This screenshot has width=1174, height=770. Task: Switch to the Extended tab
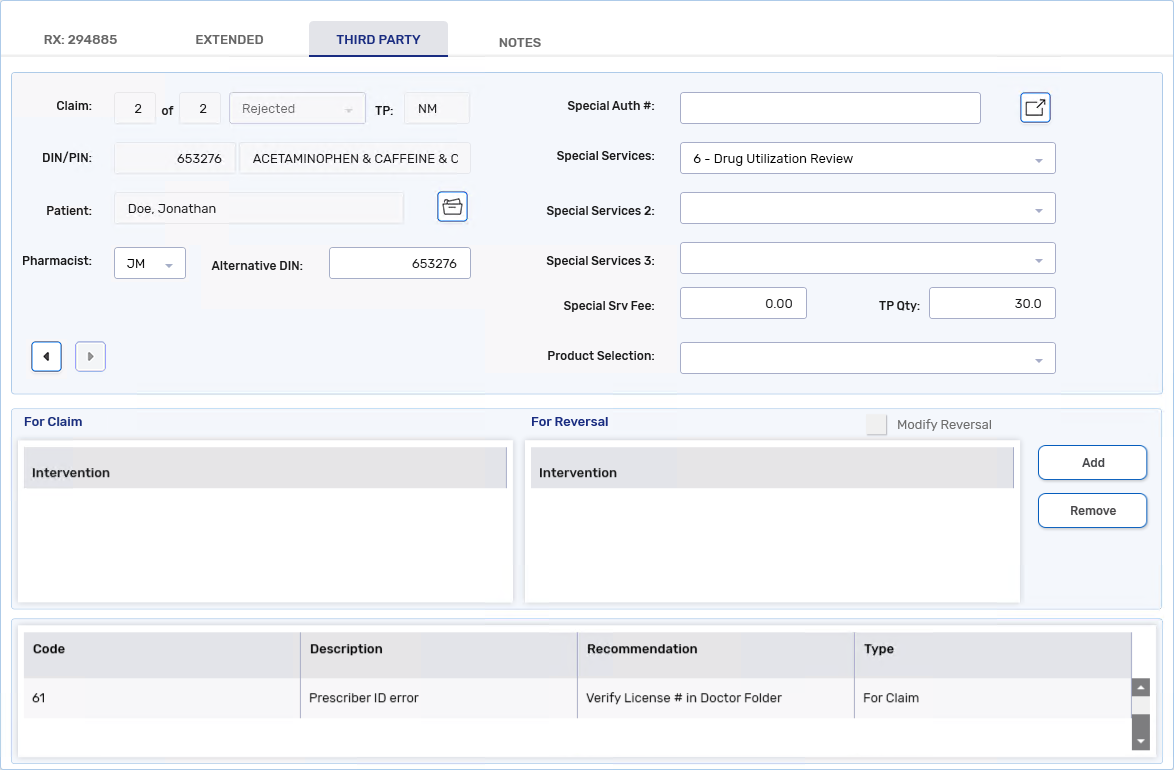pos(229,40)
